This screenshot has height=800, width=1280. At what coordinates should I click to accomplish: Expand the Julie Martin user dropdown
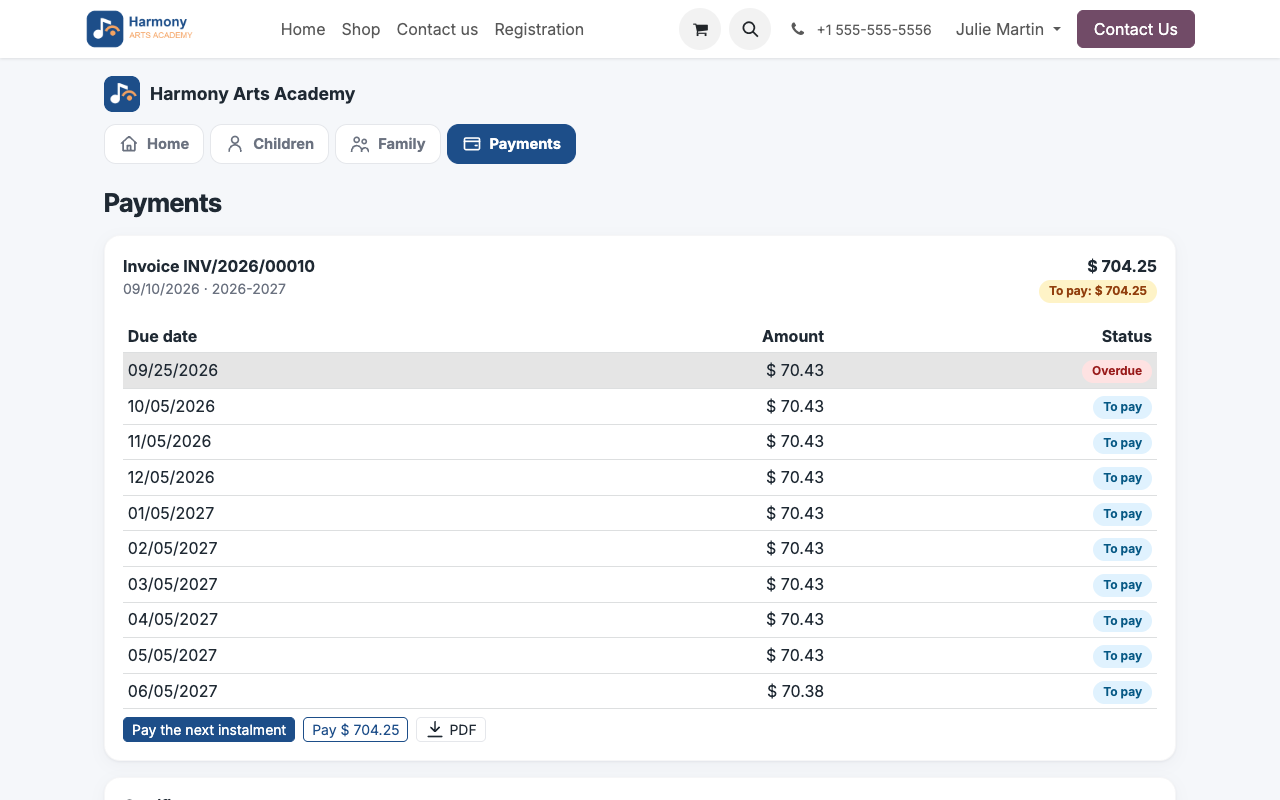(1008, 29)
